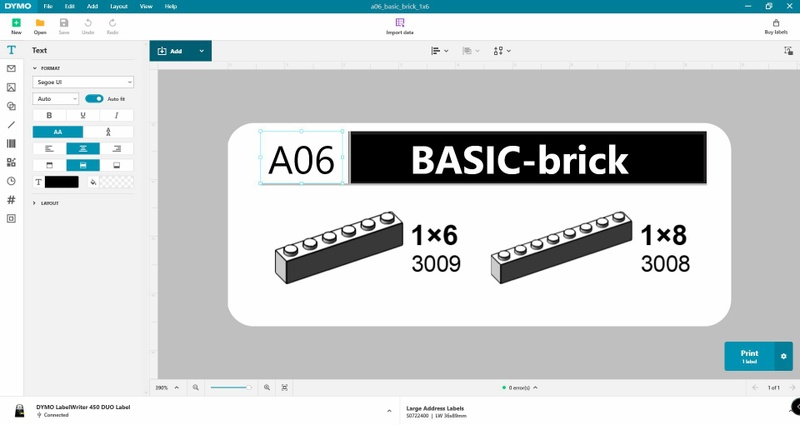
Task: Open the Add menu in menu bar
Action: click(92, 6)
